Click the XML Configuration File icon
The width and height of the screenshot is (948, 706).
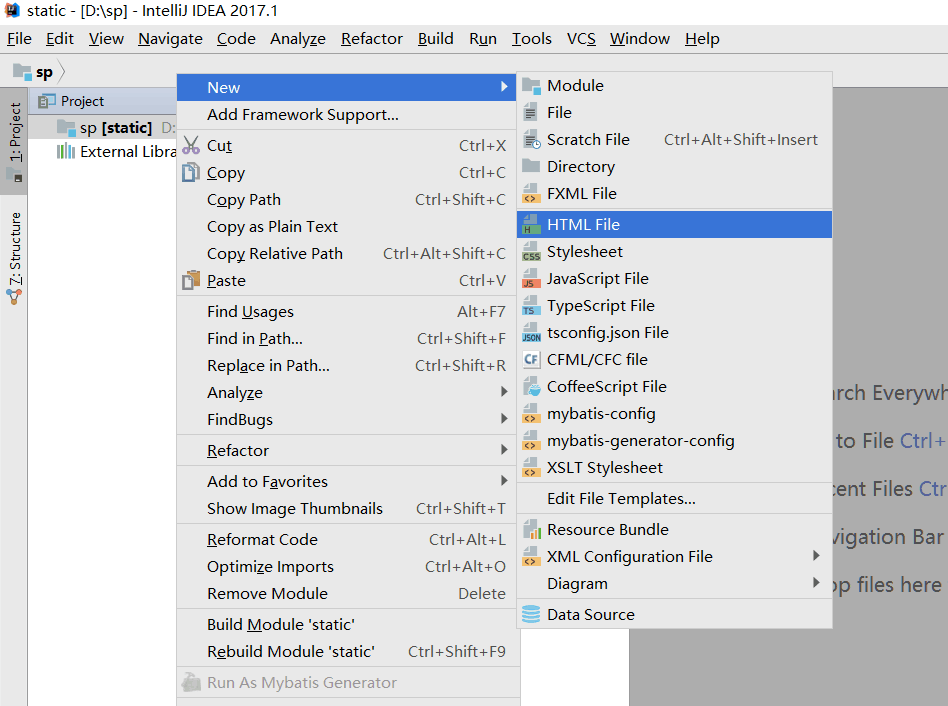tap(531, 557)
